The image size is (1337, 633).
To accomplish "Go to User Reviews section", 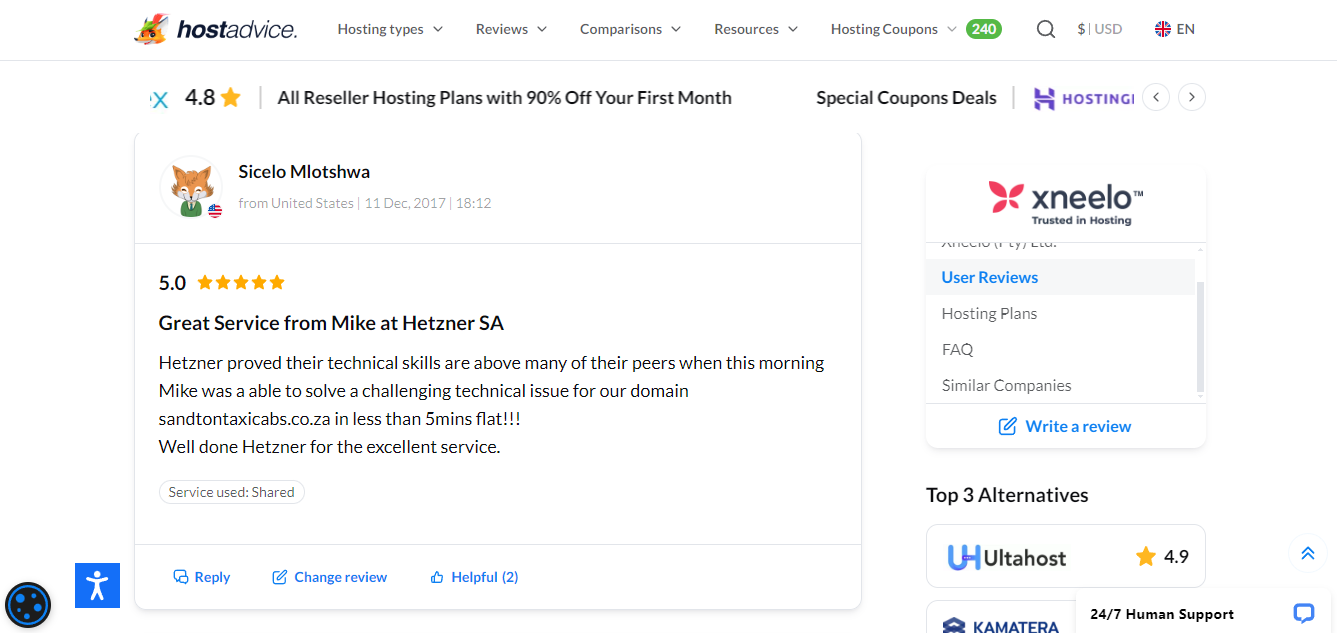I will [1060, 277].
